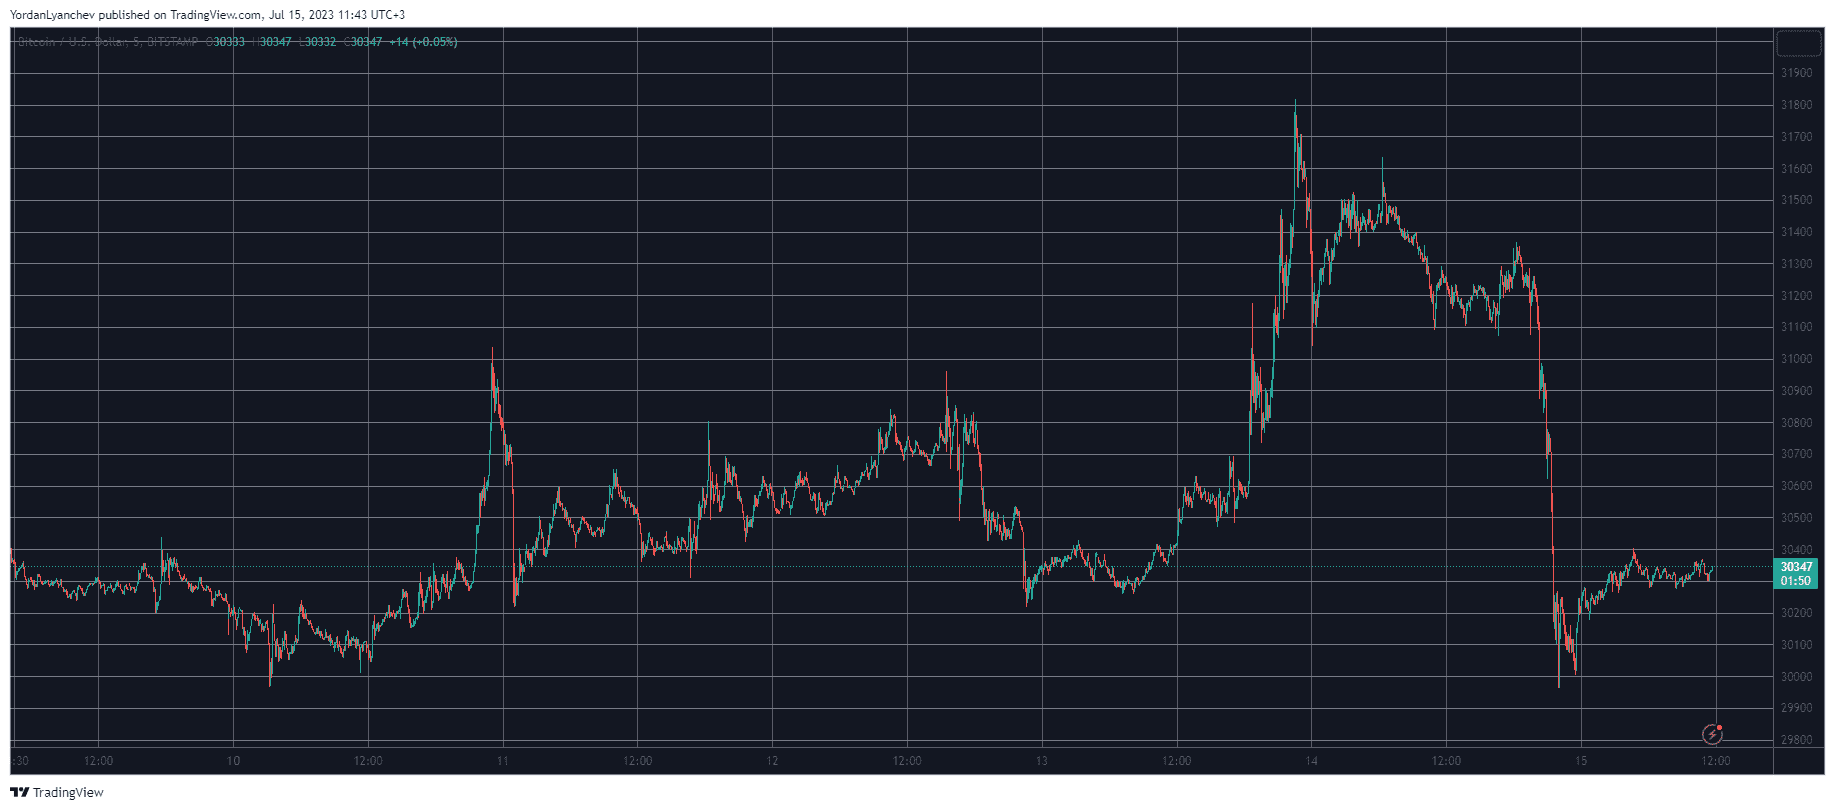Click the 30800 price axis label

pyautogui.click(x=1796, y=423)
